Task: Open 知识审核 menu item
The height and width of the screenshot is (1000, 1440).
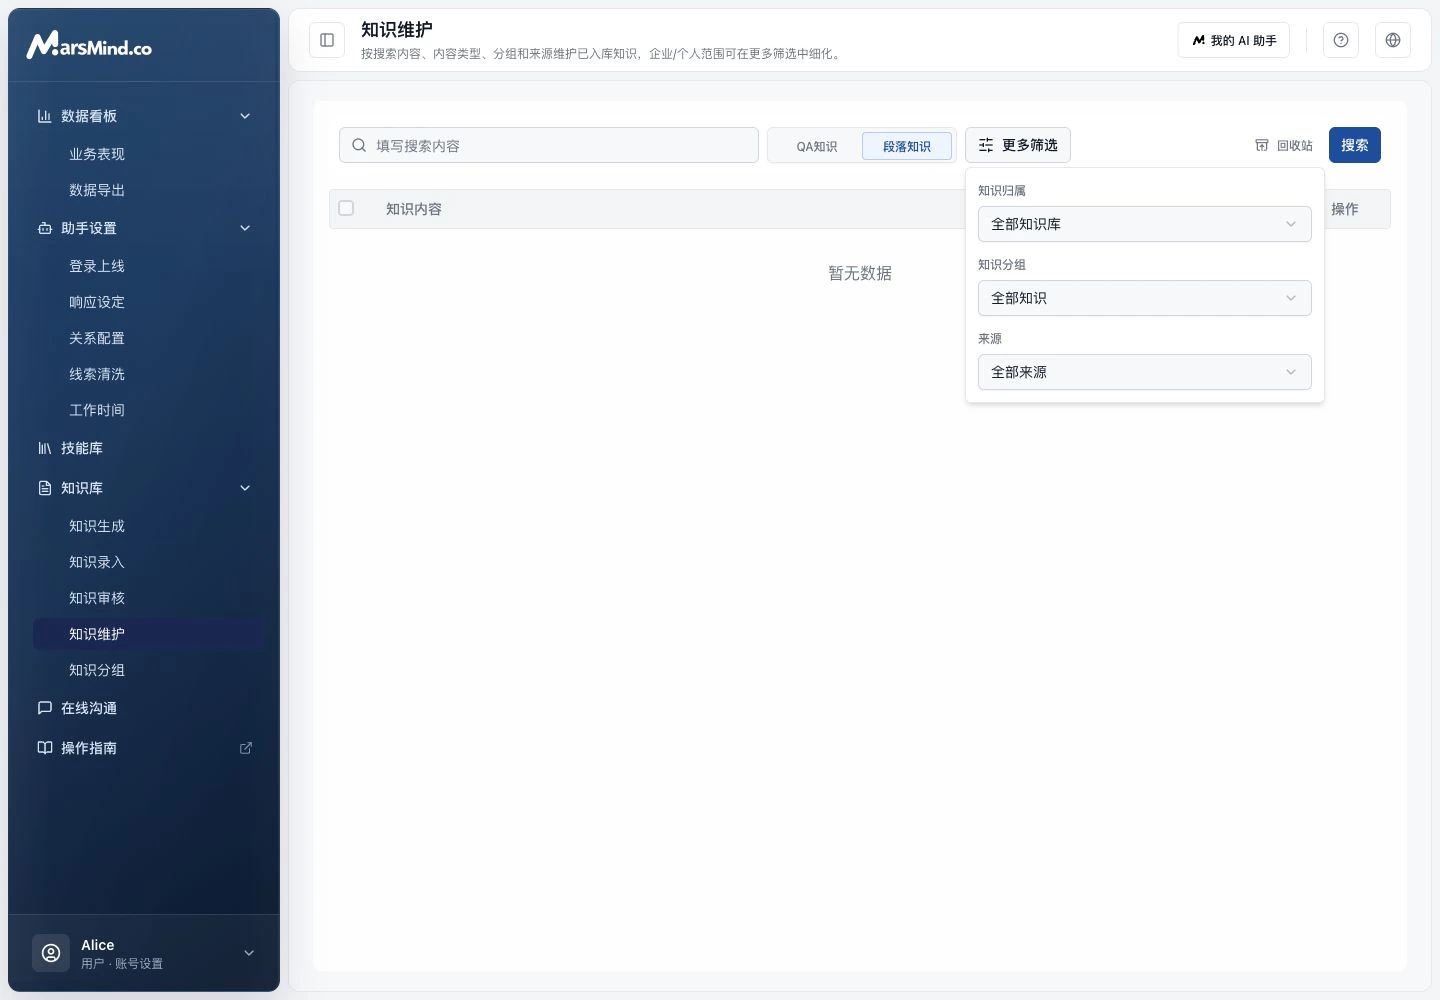Action: (x=148, y=598)
